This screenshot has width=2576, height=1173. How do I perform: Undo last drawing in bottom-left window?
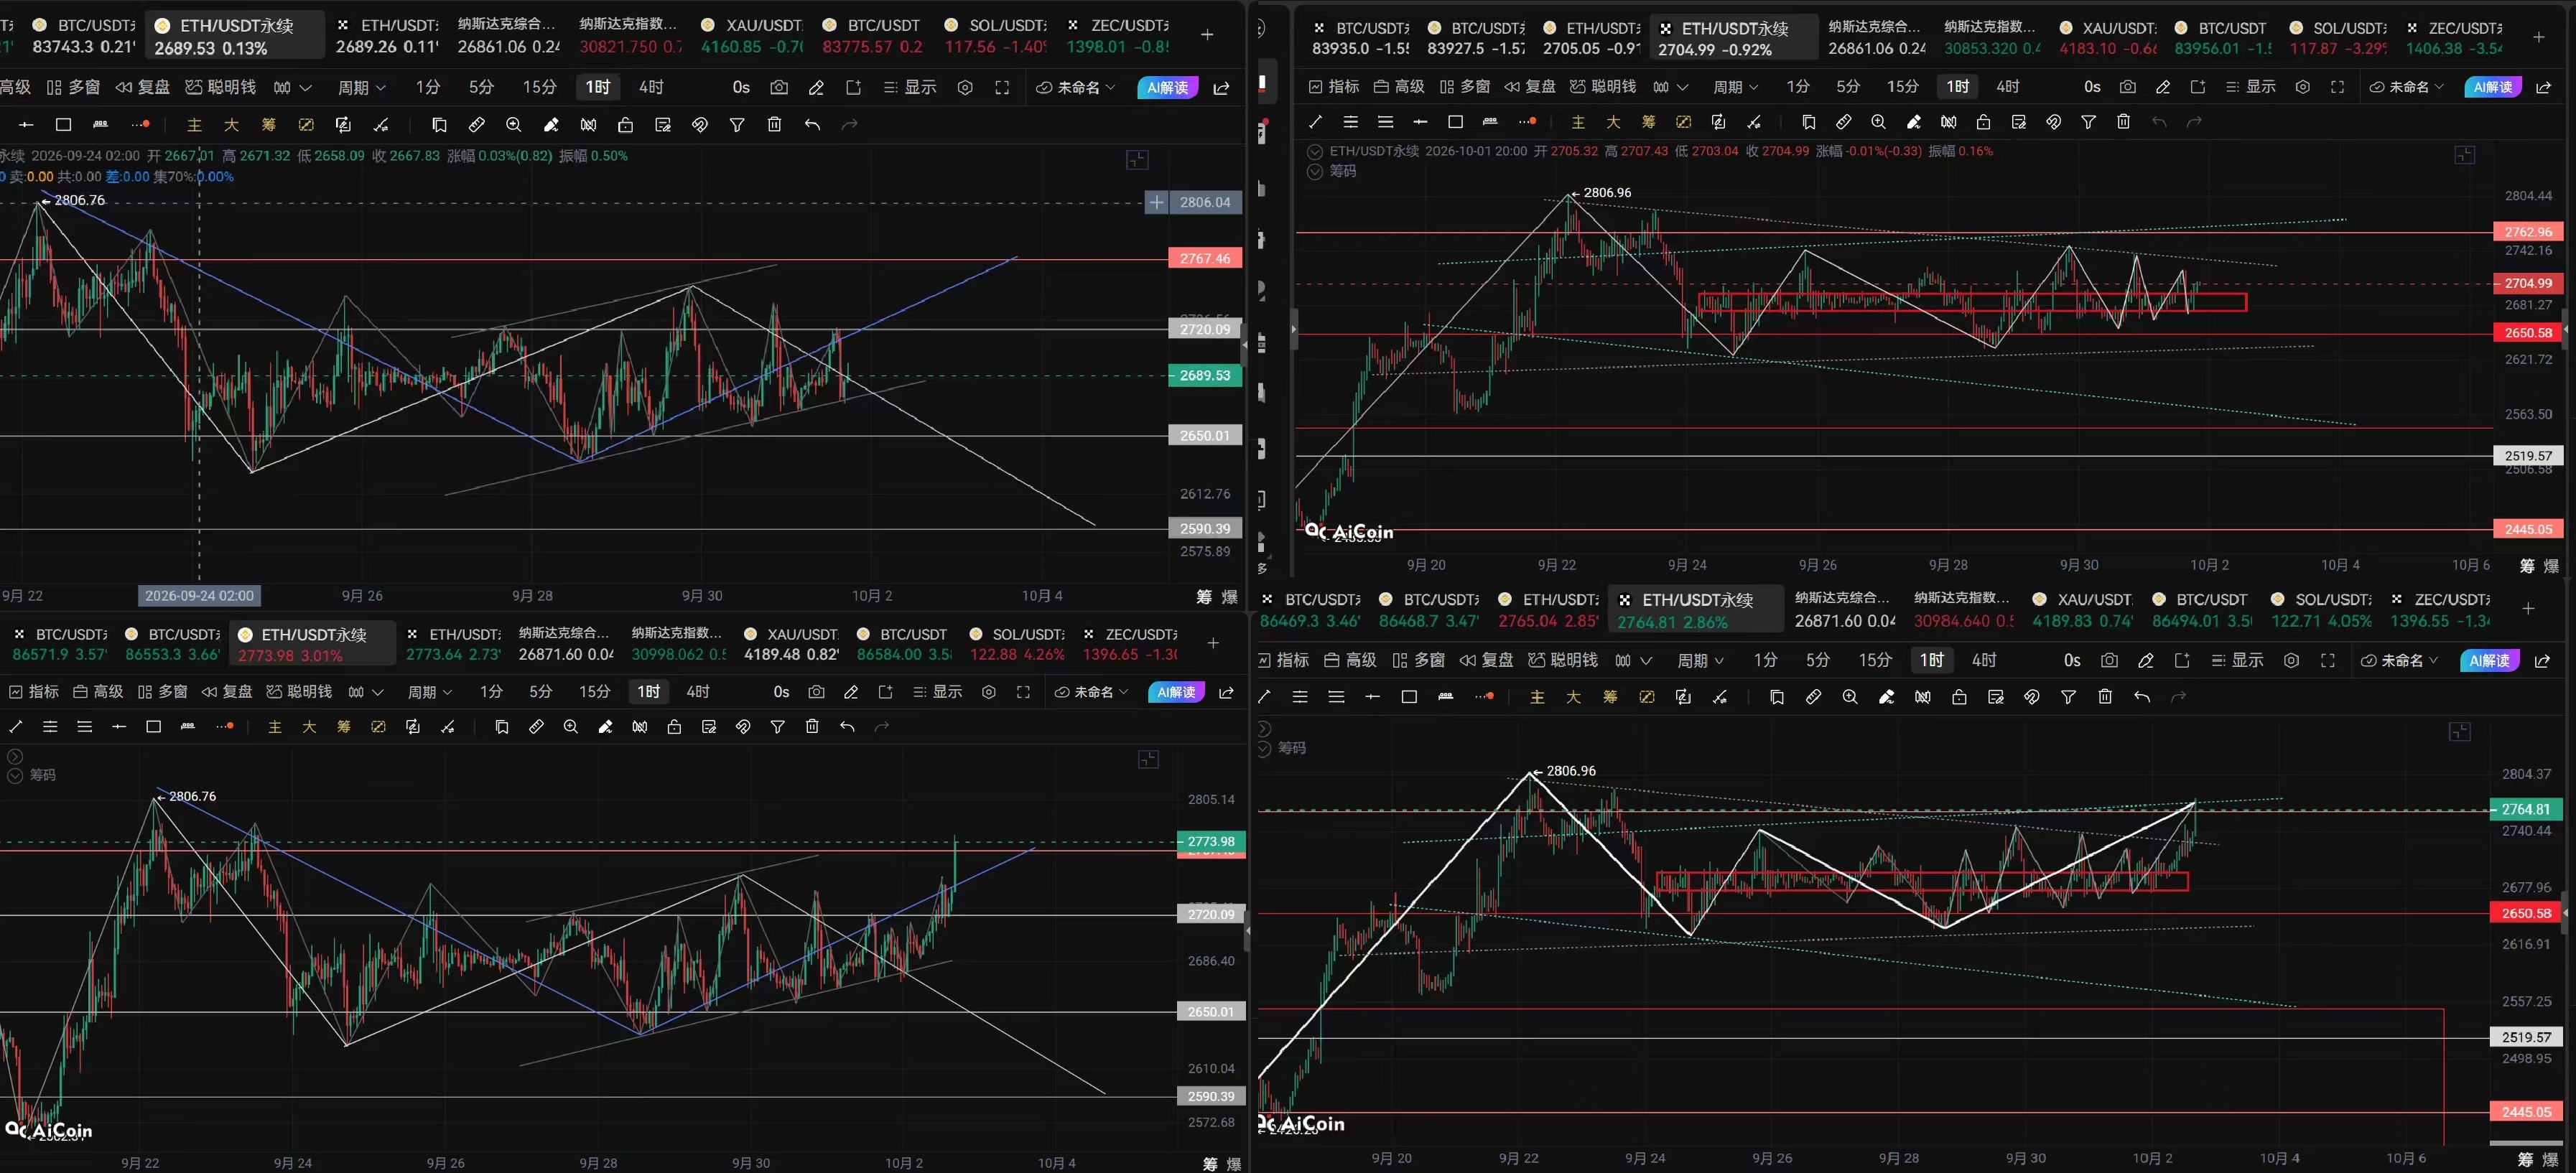point(848,727)
